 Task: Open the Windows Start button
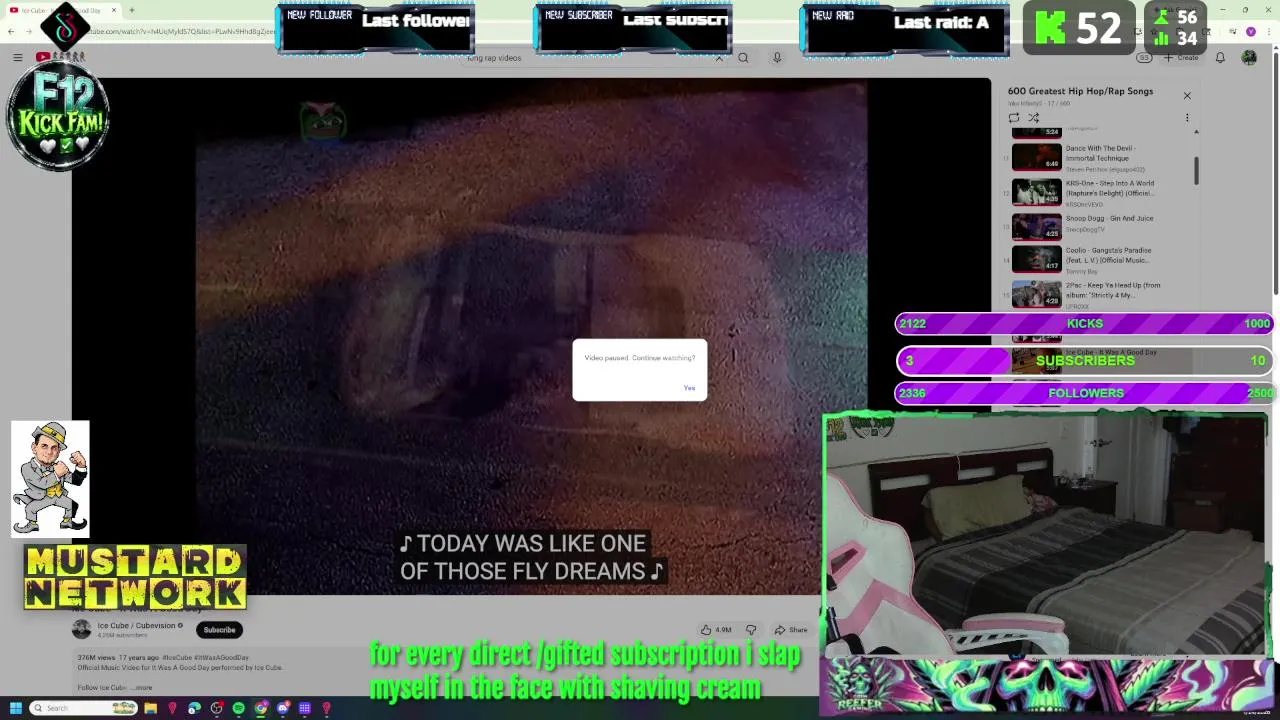(x=15, y=708)
